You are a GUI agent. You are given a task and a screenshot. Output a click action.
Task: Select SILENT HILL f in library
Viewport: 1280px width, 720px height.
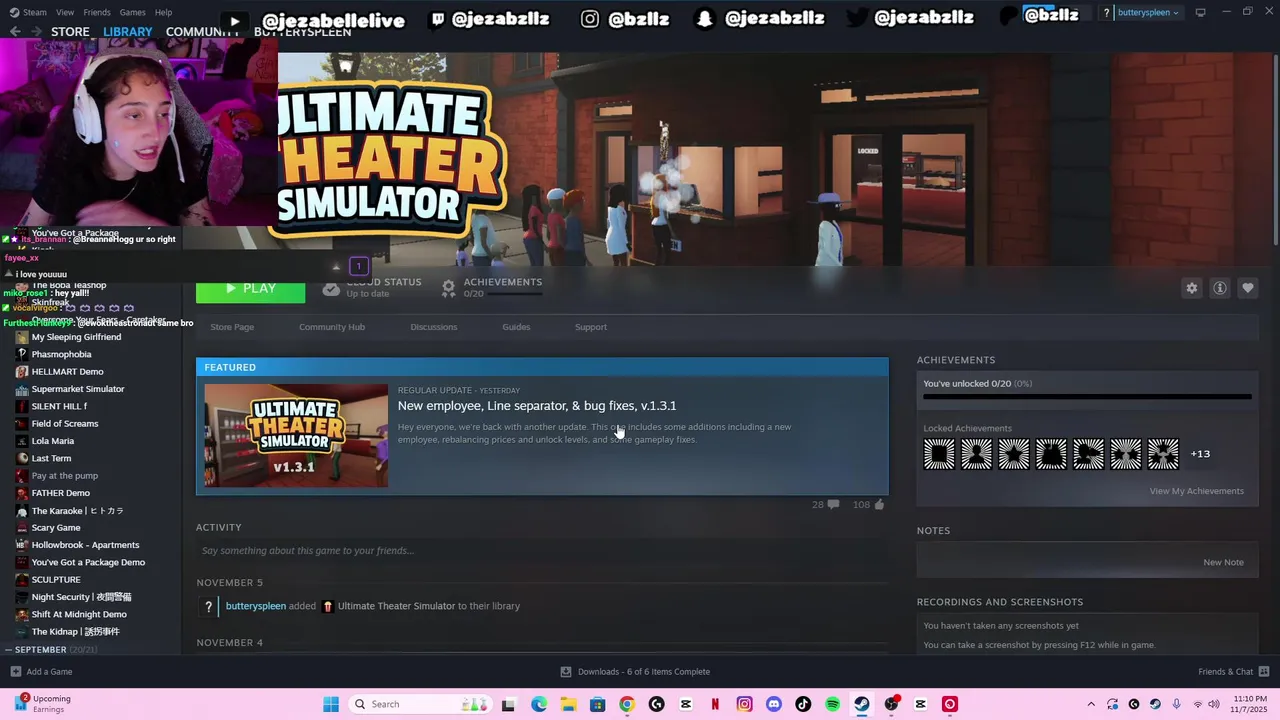pos(59,406)
